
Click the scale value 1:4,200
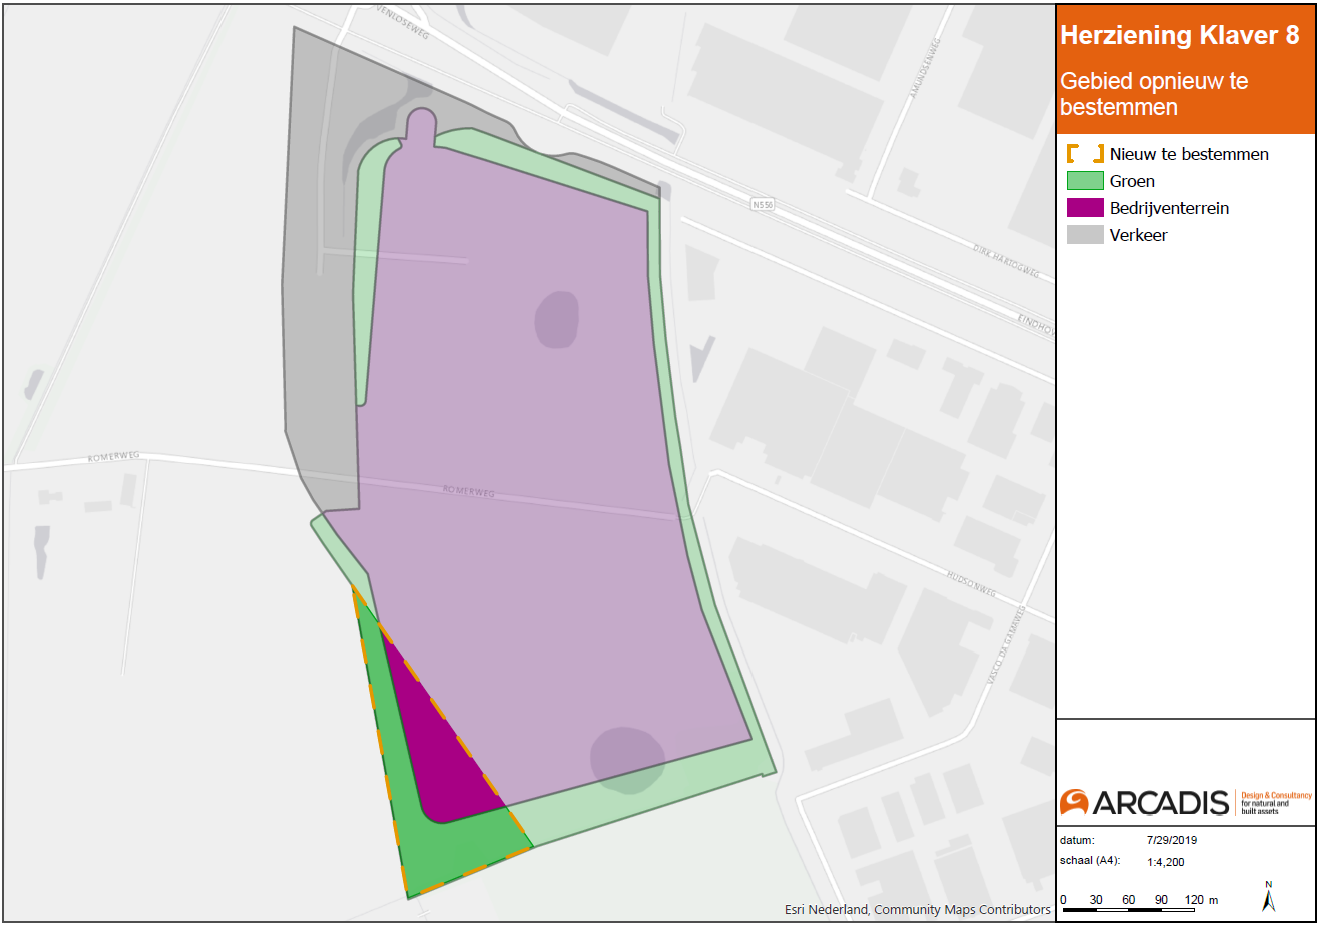click(x=1165, y=862)
